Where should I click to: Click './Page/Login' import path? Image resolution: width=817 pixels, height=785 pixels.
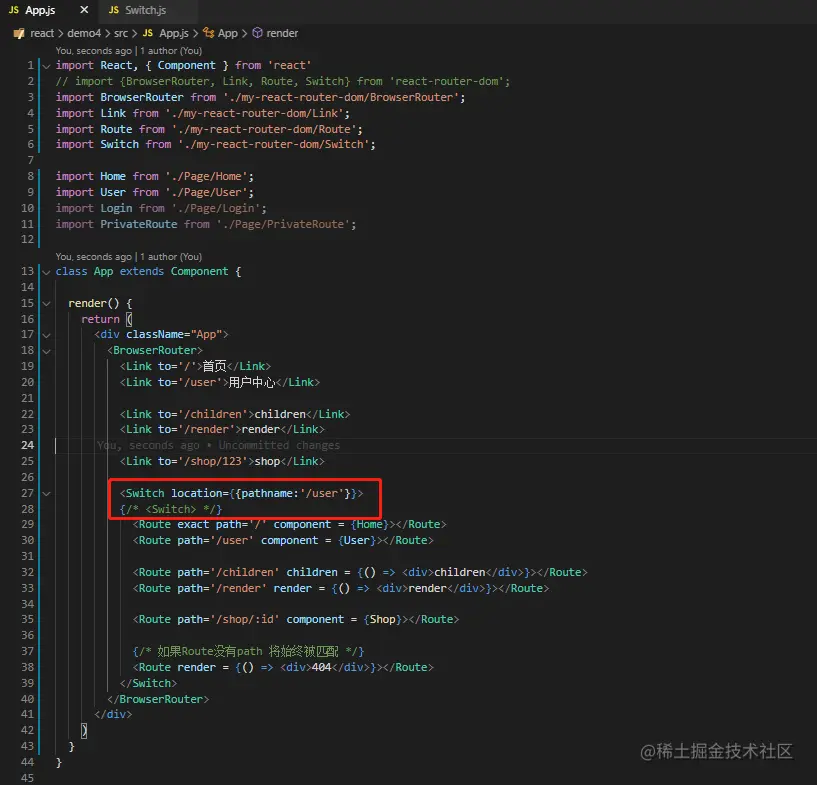click(216, 208)
